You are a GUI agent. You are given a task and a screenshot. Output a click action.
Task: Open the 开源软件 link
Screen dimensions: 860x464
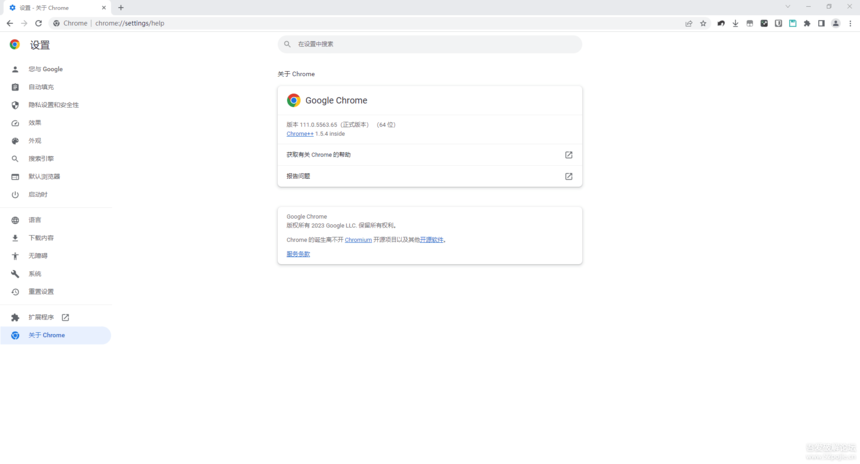[x=432, y=240]
